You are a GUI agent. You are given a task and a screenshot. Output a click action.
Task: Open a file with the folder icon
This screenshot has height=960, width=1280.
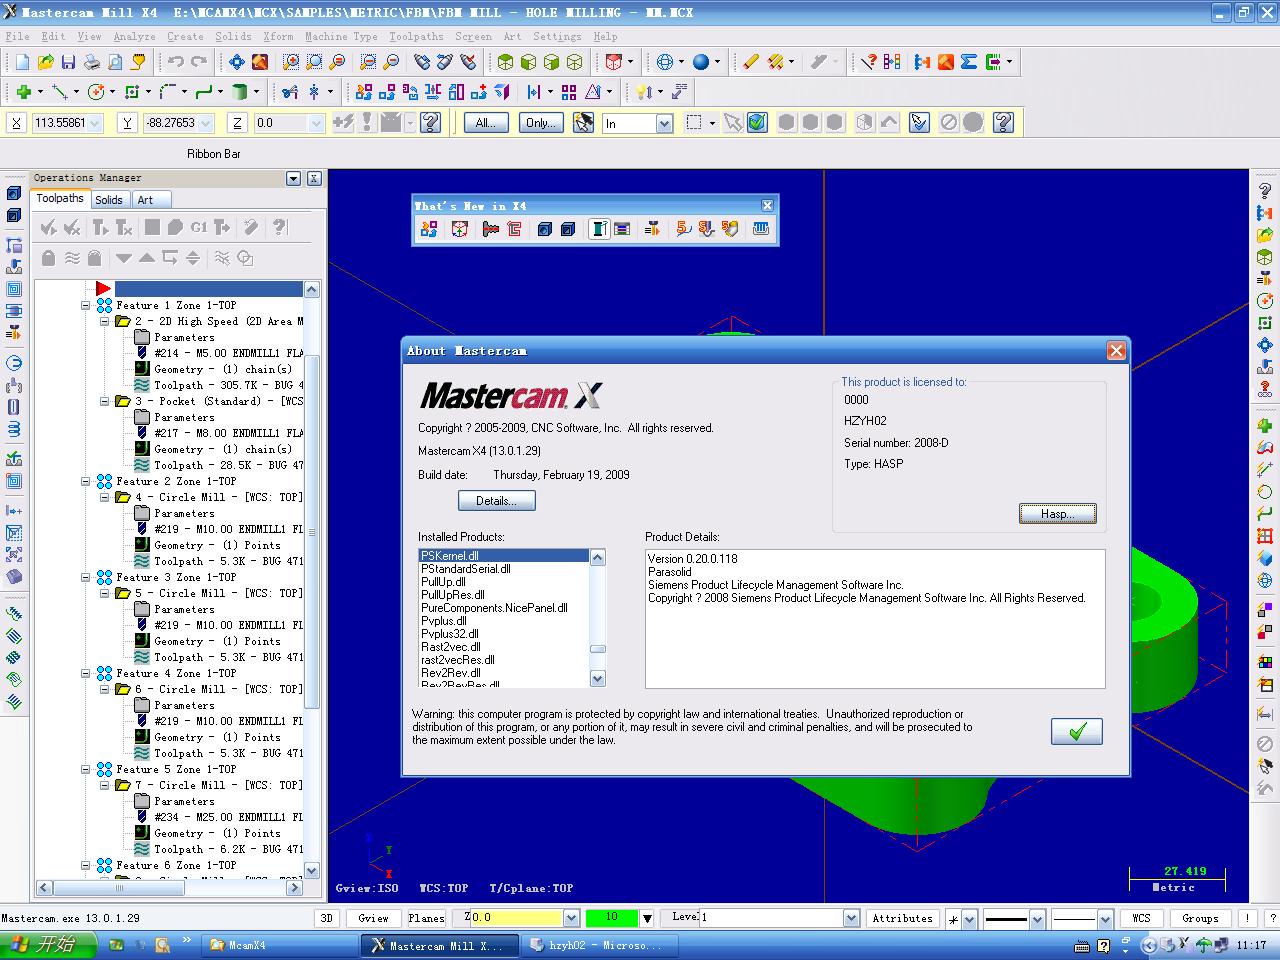click(x=45, y=62)
